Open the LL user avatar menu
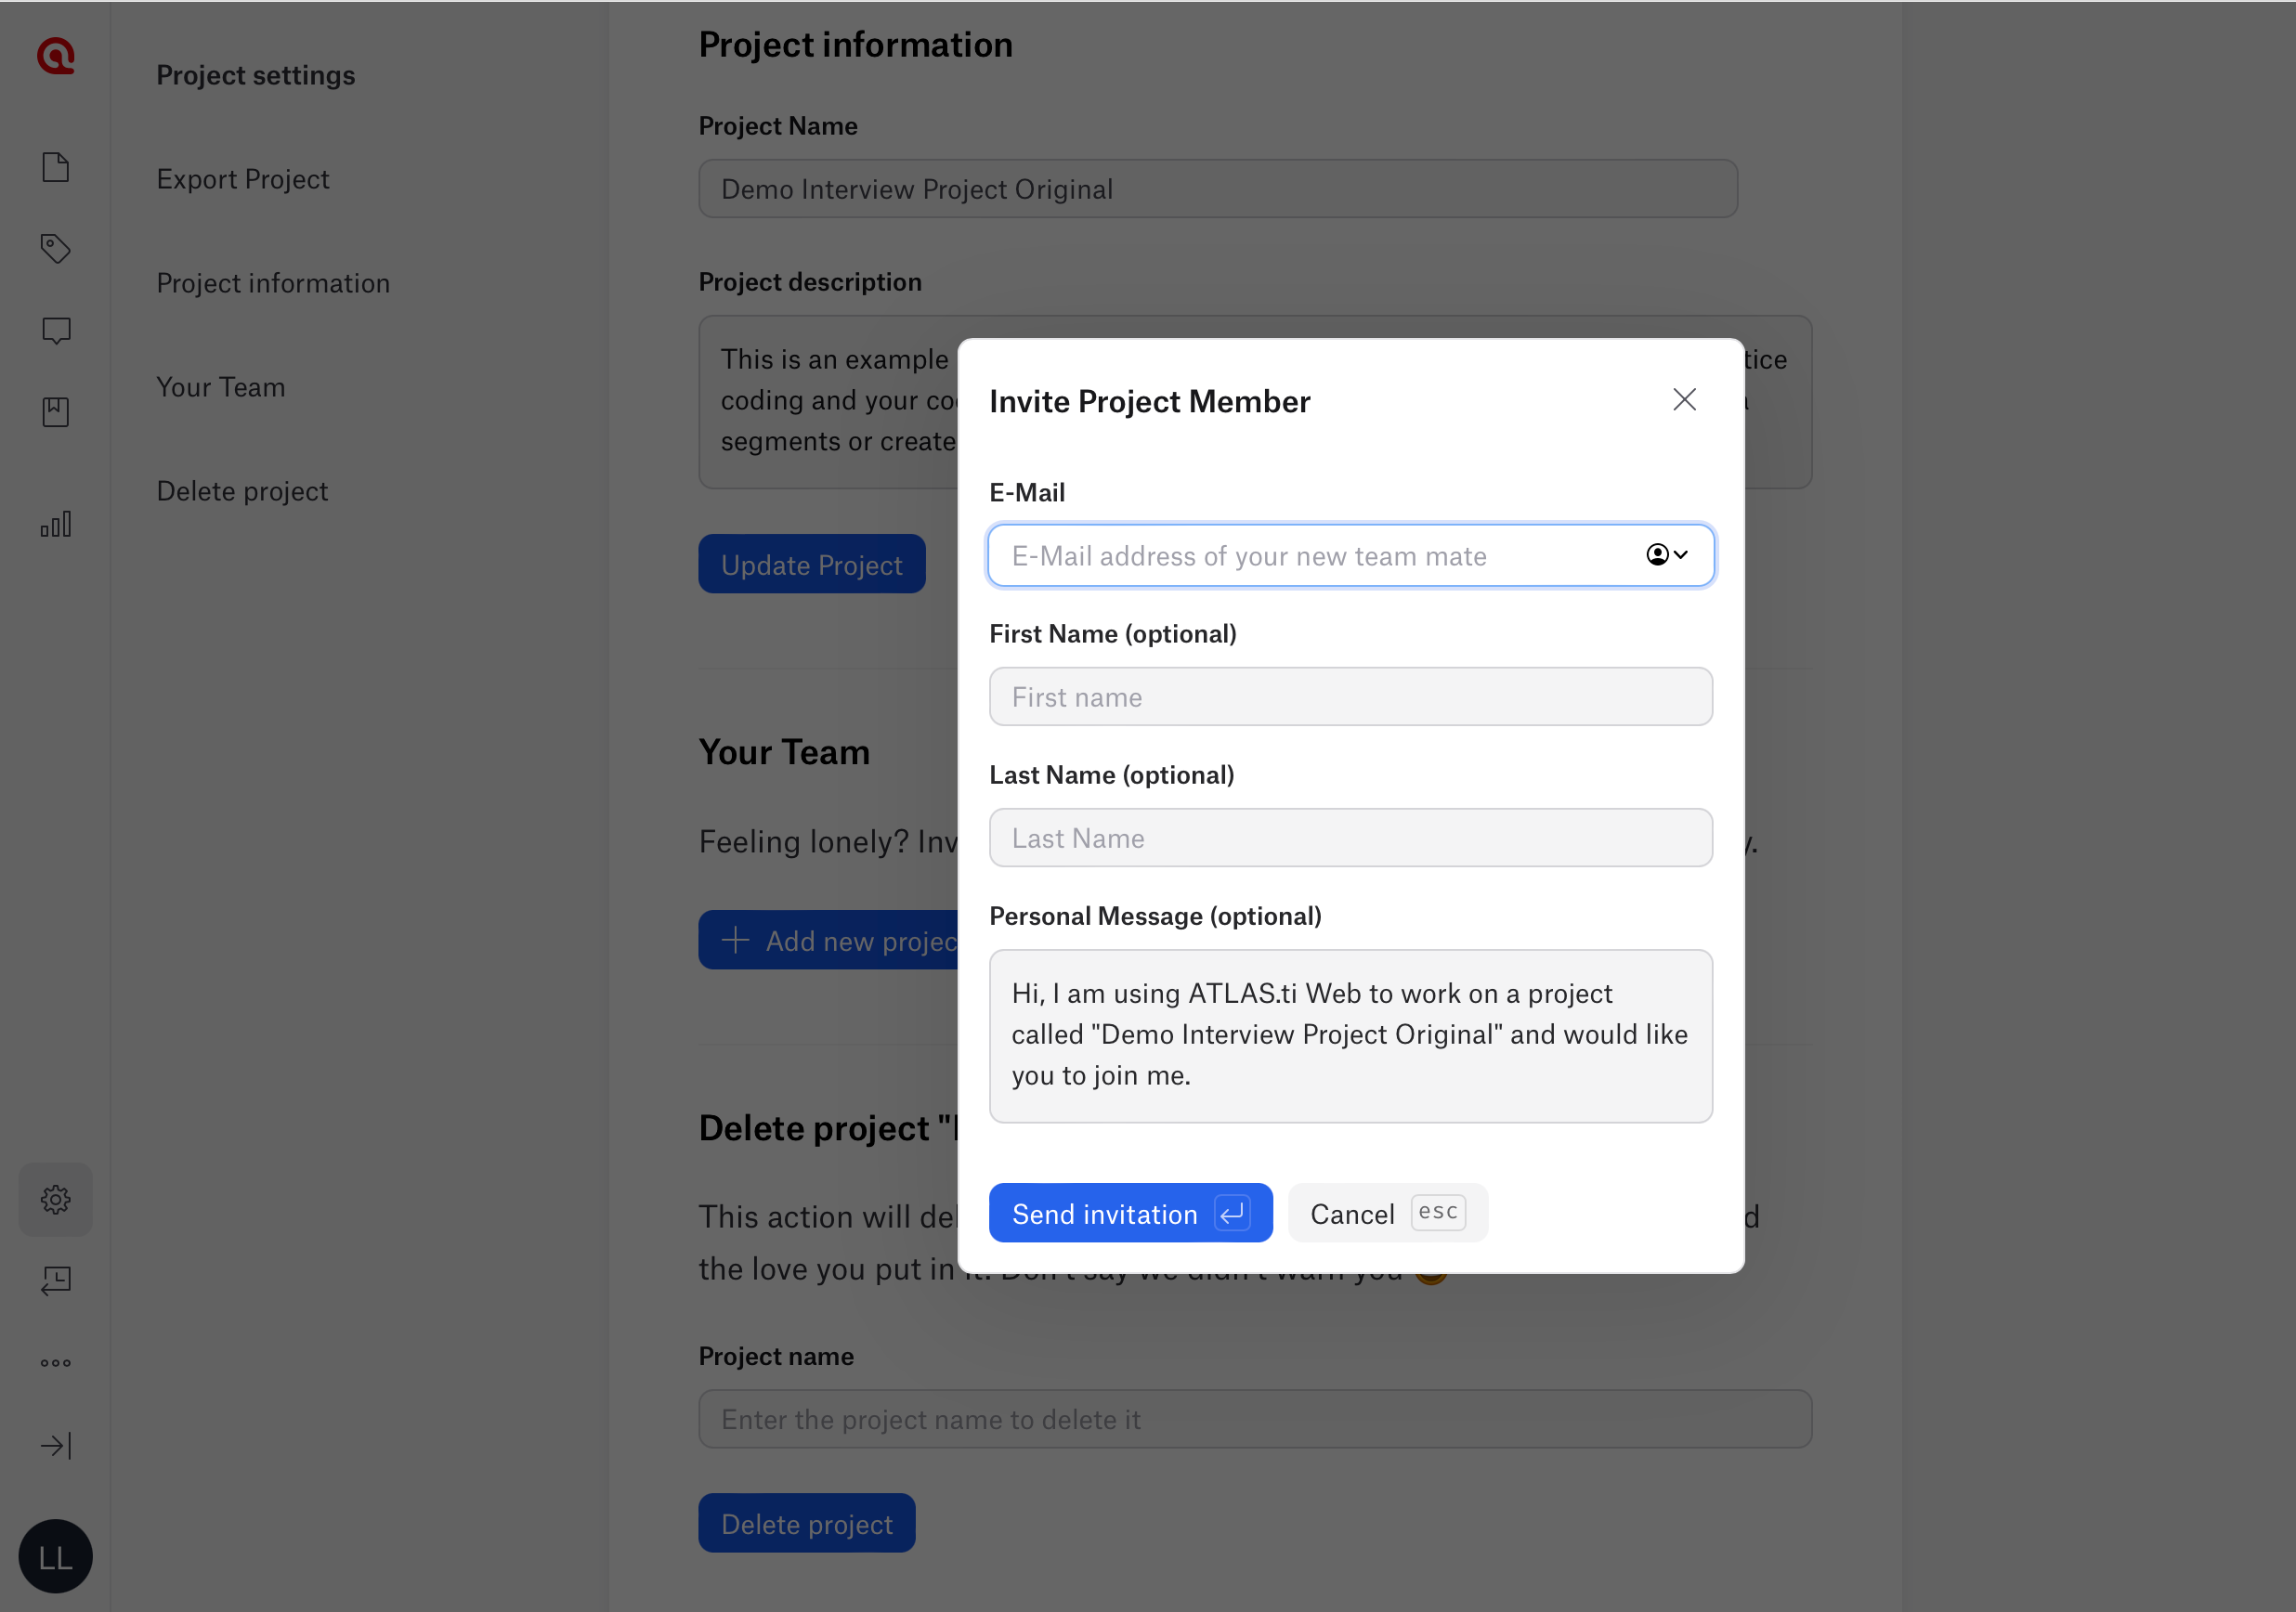Screen dimensions: 2296x1612 [55, 1556]
